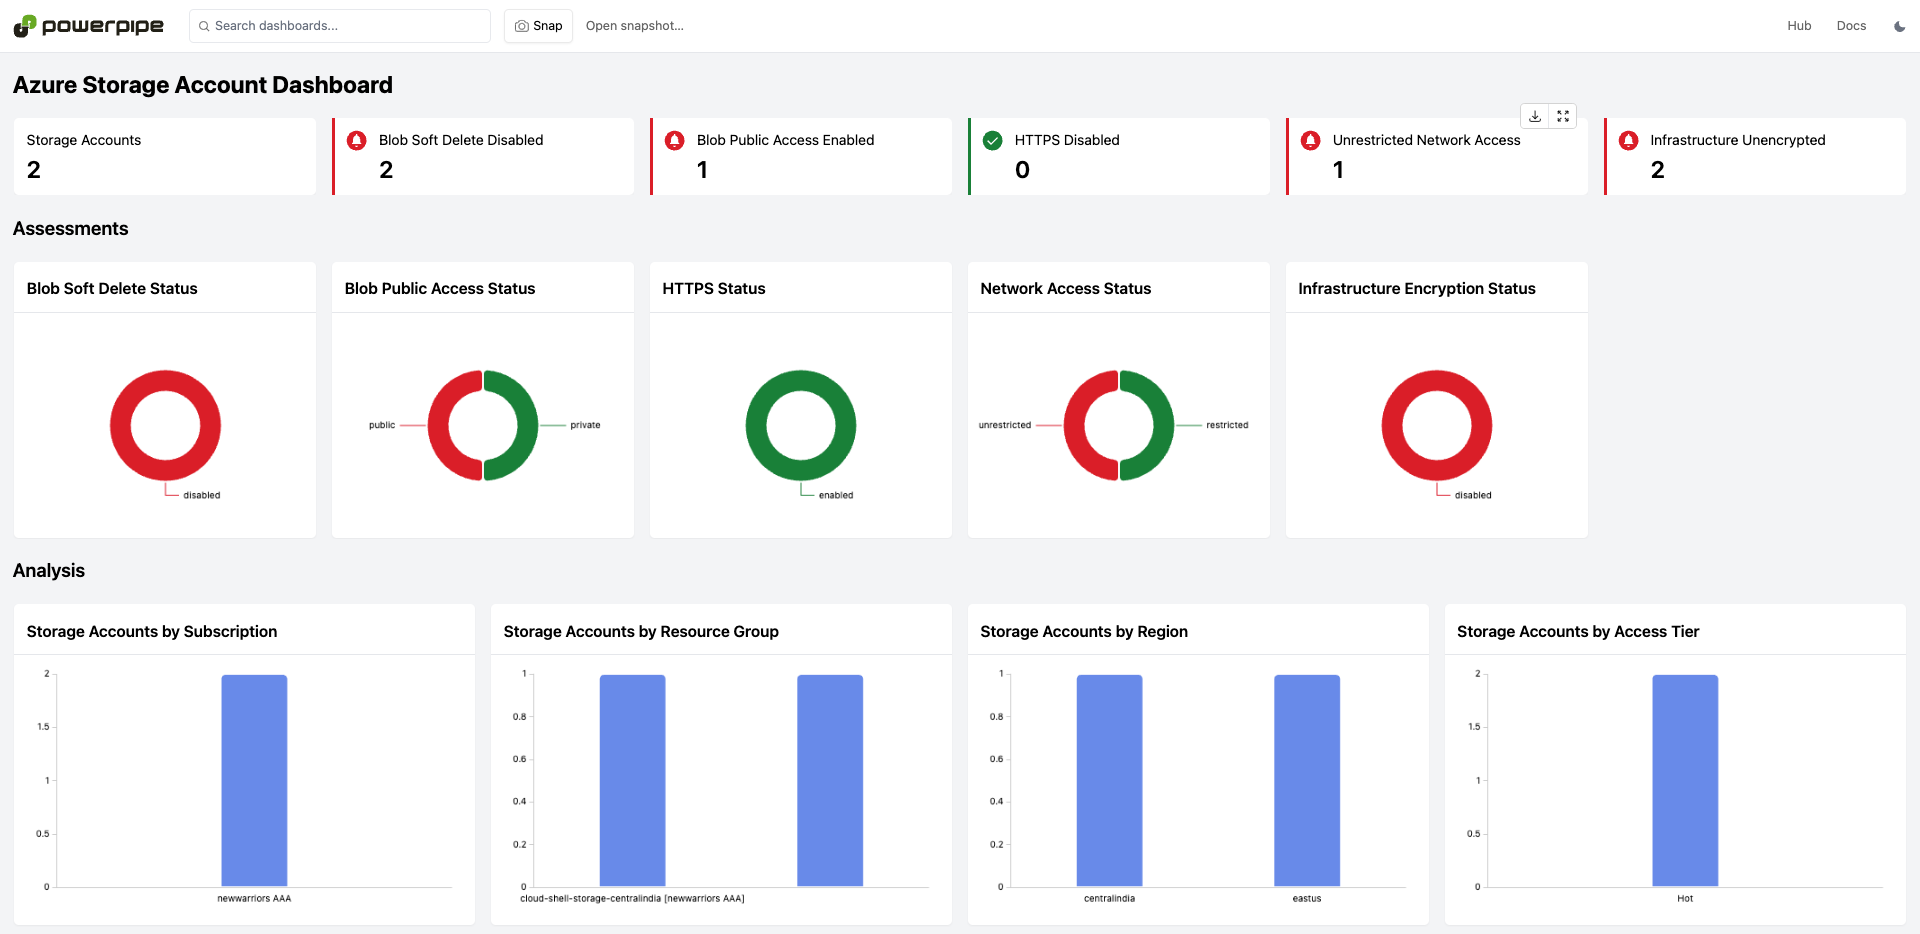1920x934 pixels.
Task: Click the 'eastus' axis label
Action: (x=1307, y=898)
